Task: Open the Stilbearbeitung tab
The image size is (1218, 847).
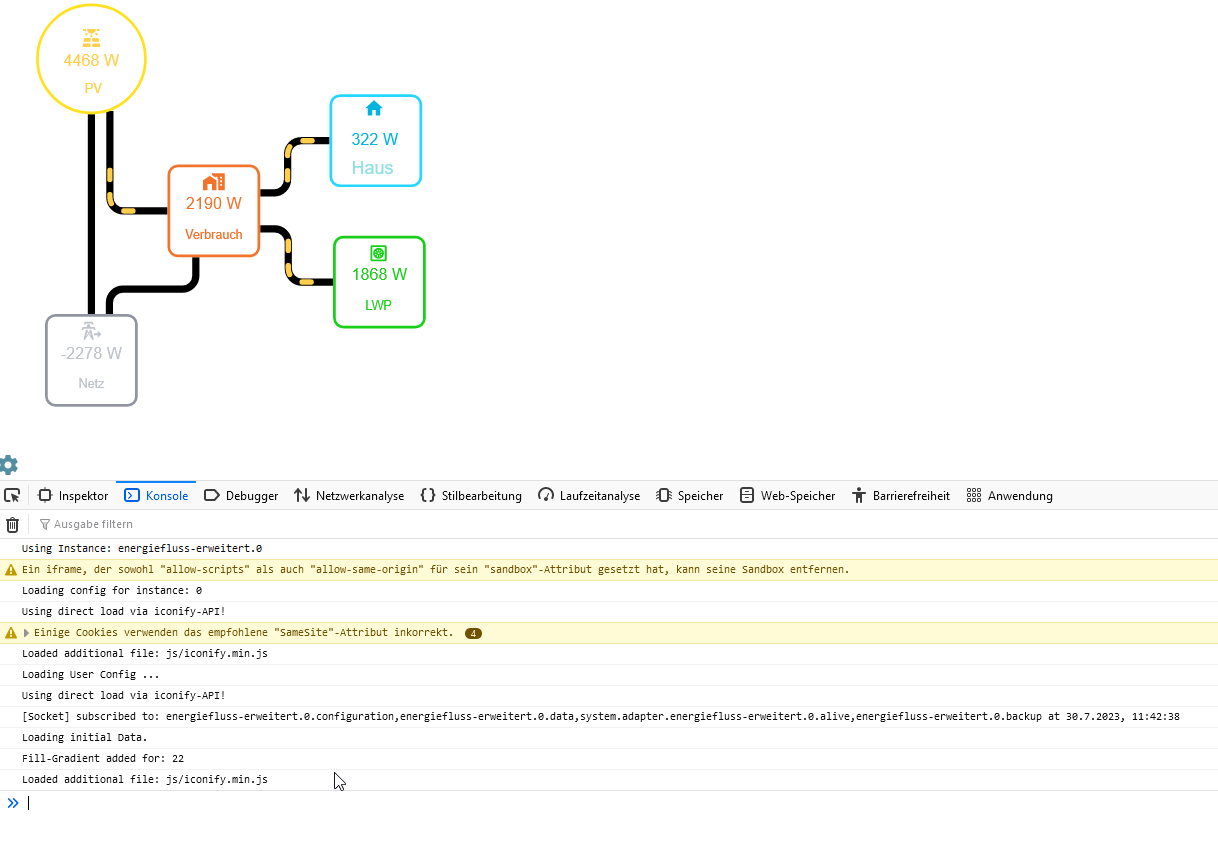Action: click(471, 495)
